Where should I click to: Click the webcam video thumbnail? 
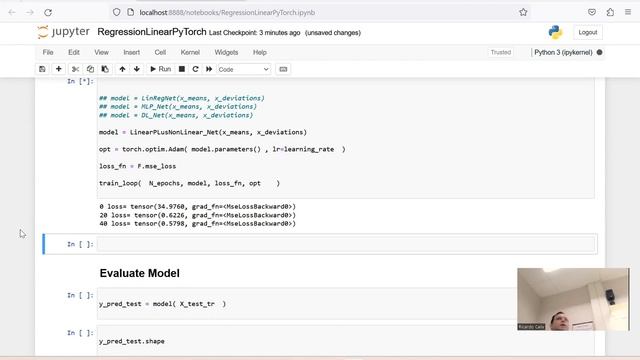[x=573, y=299]
